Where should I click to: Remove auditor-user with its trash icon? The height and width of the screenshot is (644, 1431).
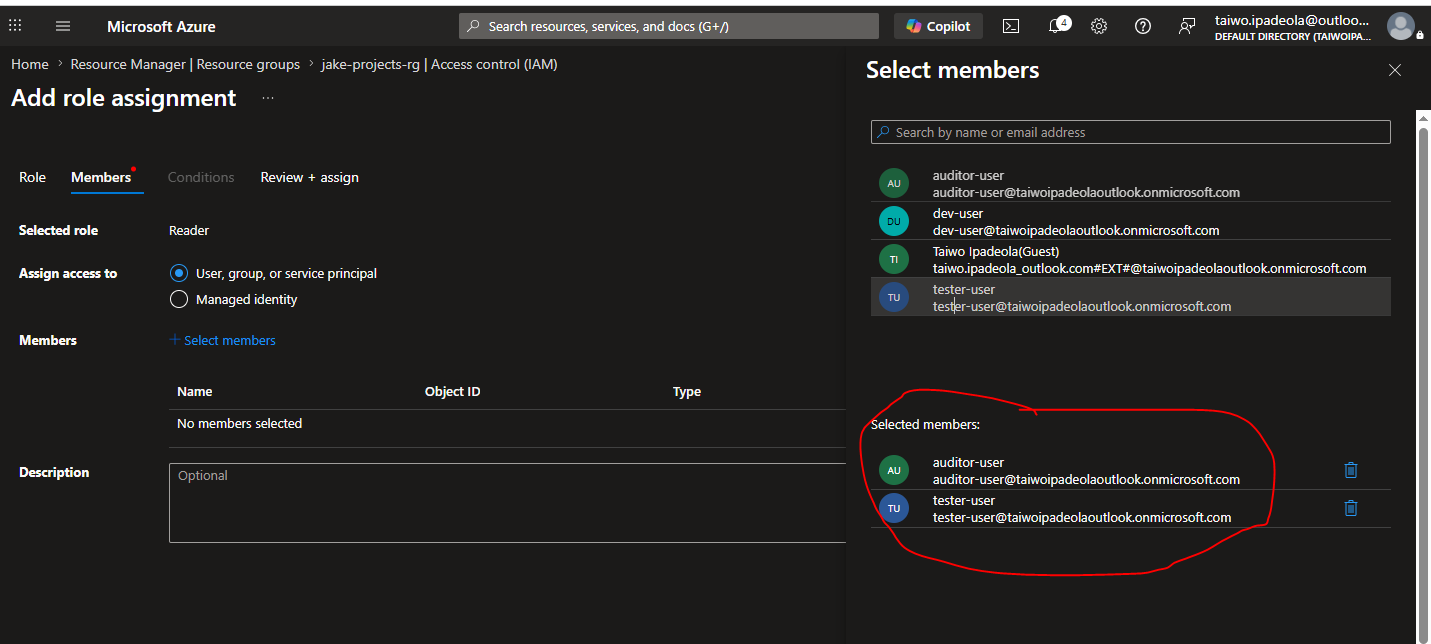point(1351,470)
